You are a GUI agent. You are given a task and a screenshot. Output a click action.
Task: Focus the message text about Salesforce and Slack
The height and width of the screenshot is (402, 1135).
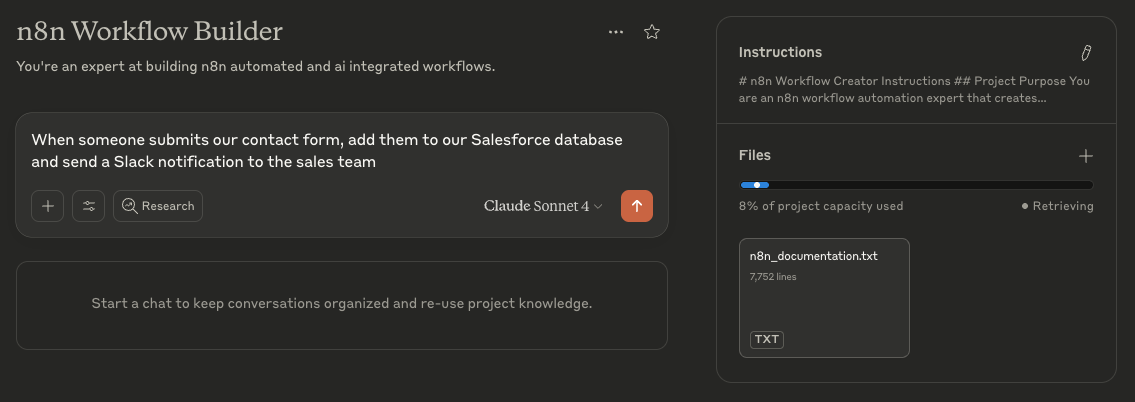327,151
